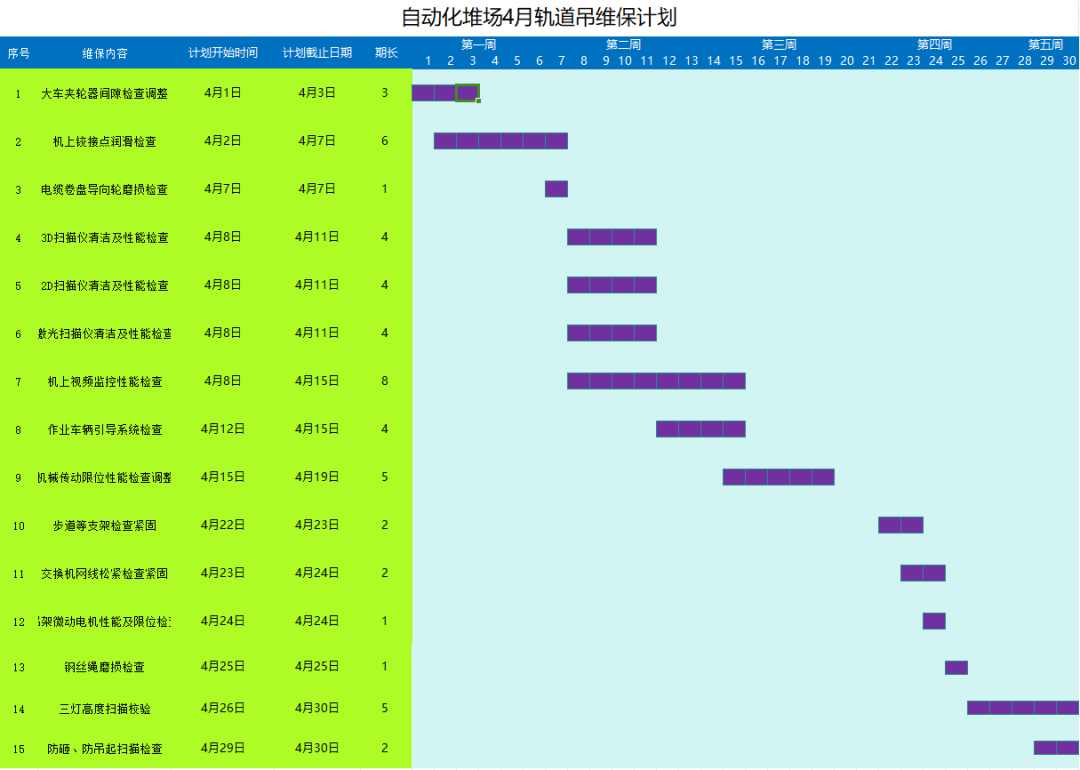Select the 维保内容 column header
The height and width of the screenshot is (770, 1080).
(105, 53)
